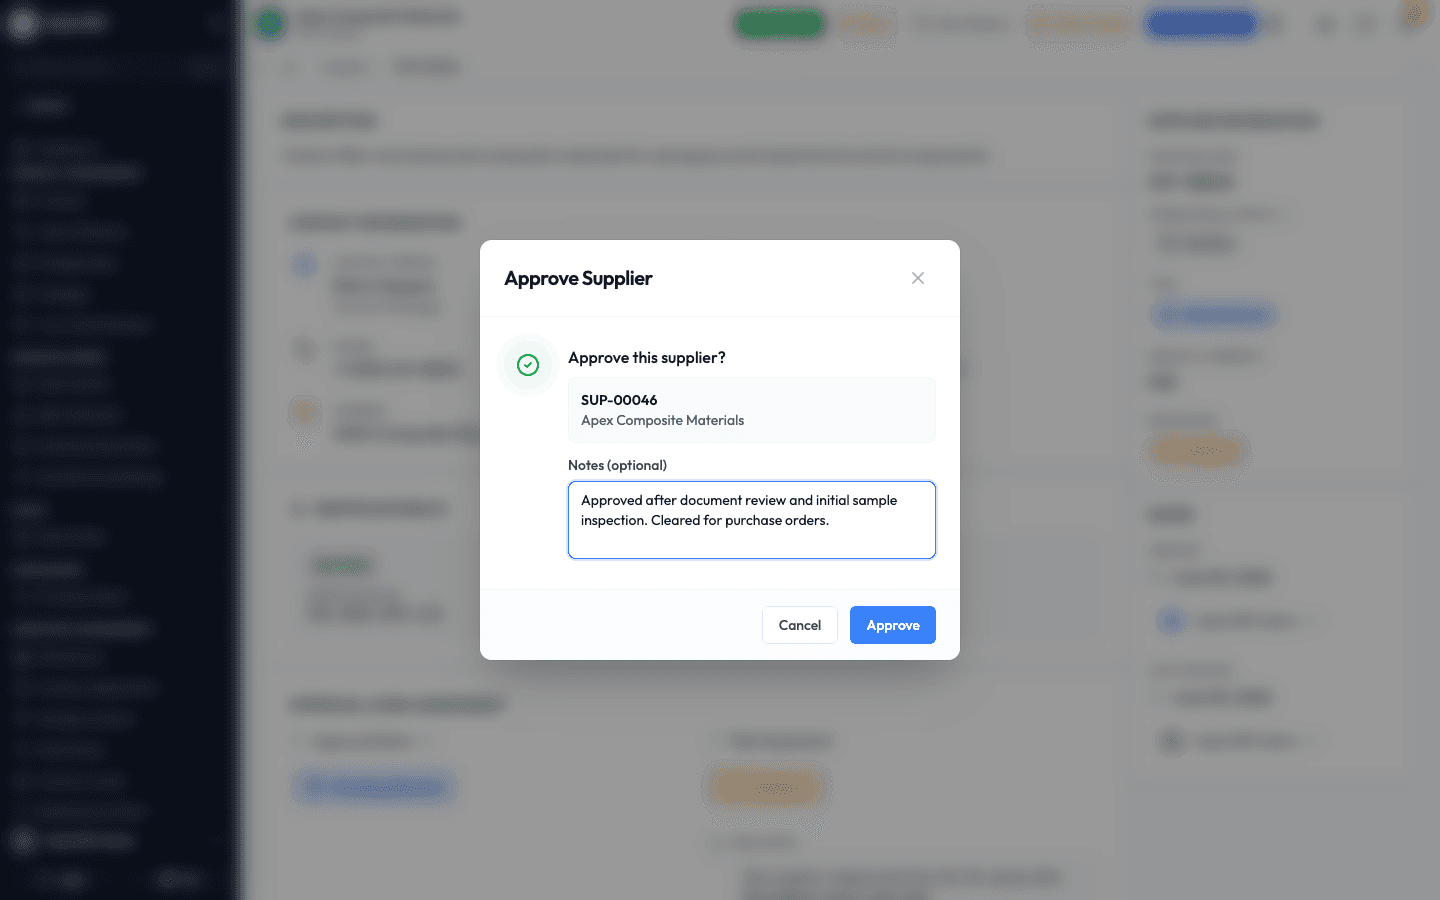Click the sidebar user avatar at bottom
The height and width of the screenshot is (900, 1440).
22,841
